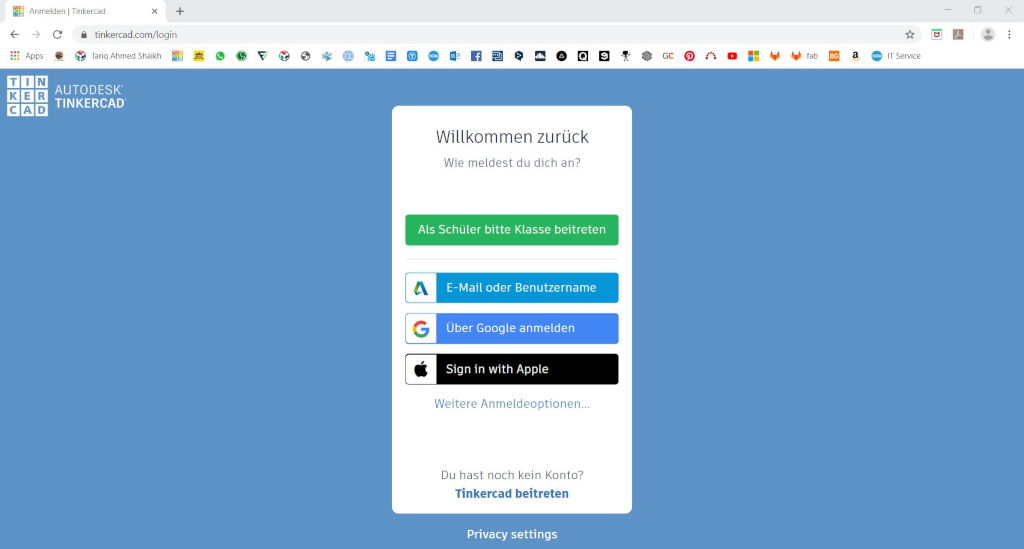1024x549 pixels.
Task: Go back to previous page
Action: point(14,35)
